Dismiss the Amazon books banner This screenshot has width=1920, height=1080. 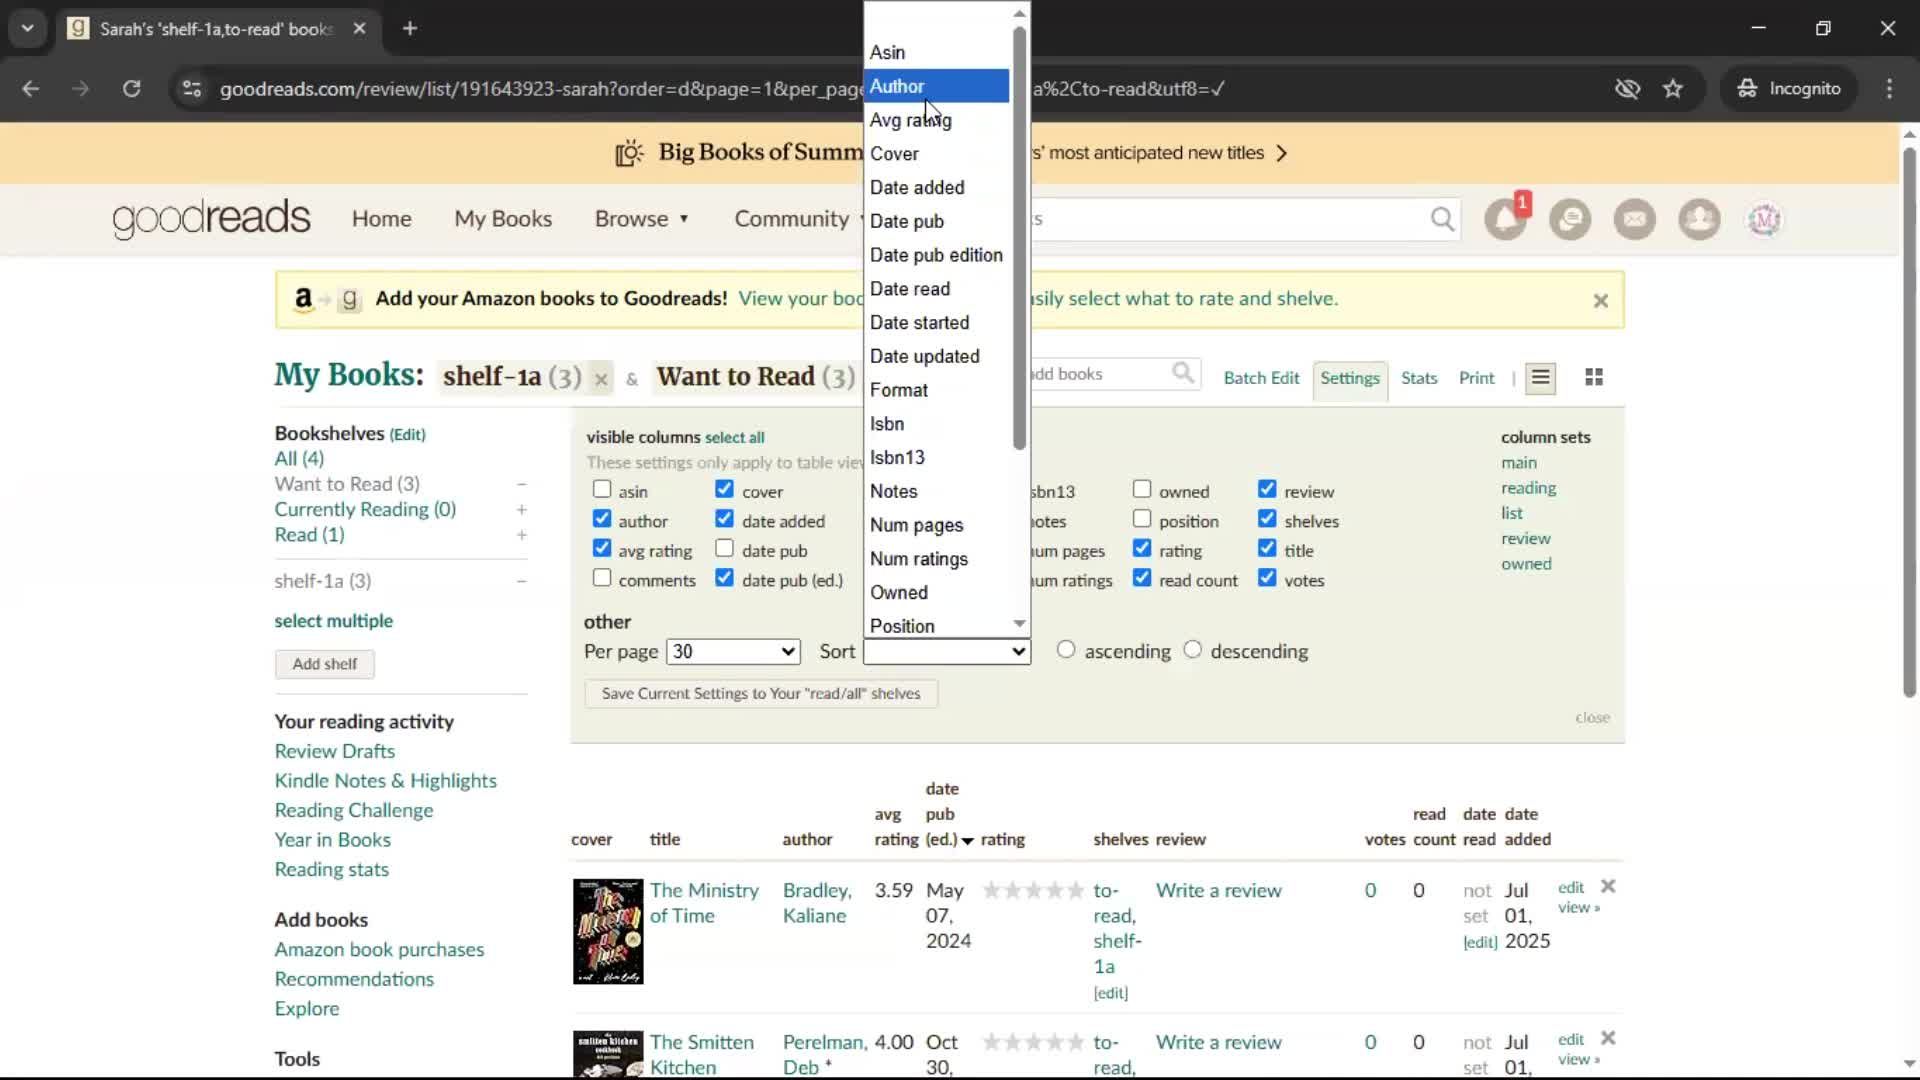1600,300
